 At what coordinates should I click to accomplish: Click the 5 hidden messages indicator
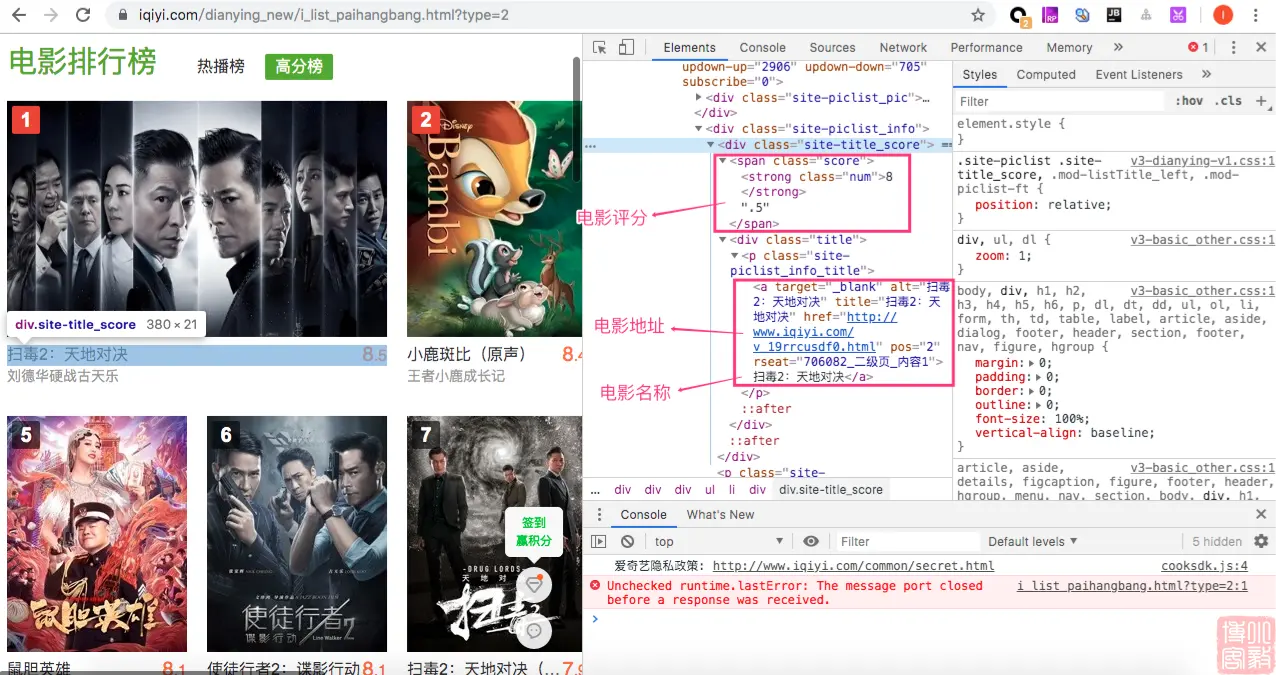pos(1217,541)
